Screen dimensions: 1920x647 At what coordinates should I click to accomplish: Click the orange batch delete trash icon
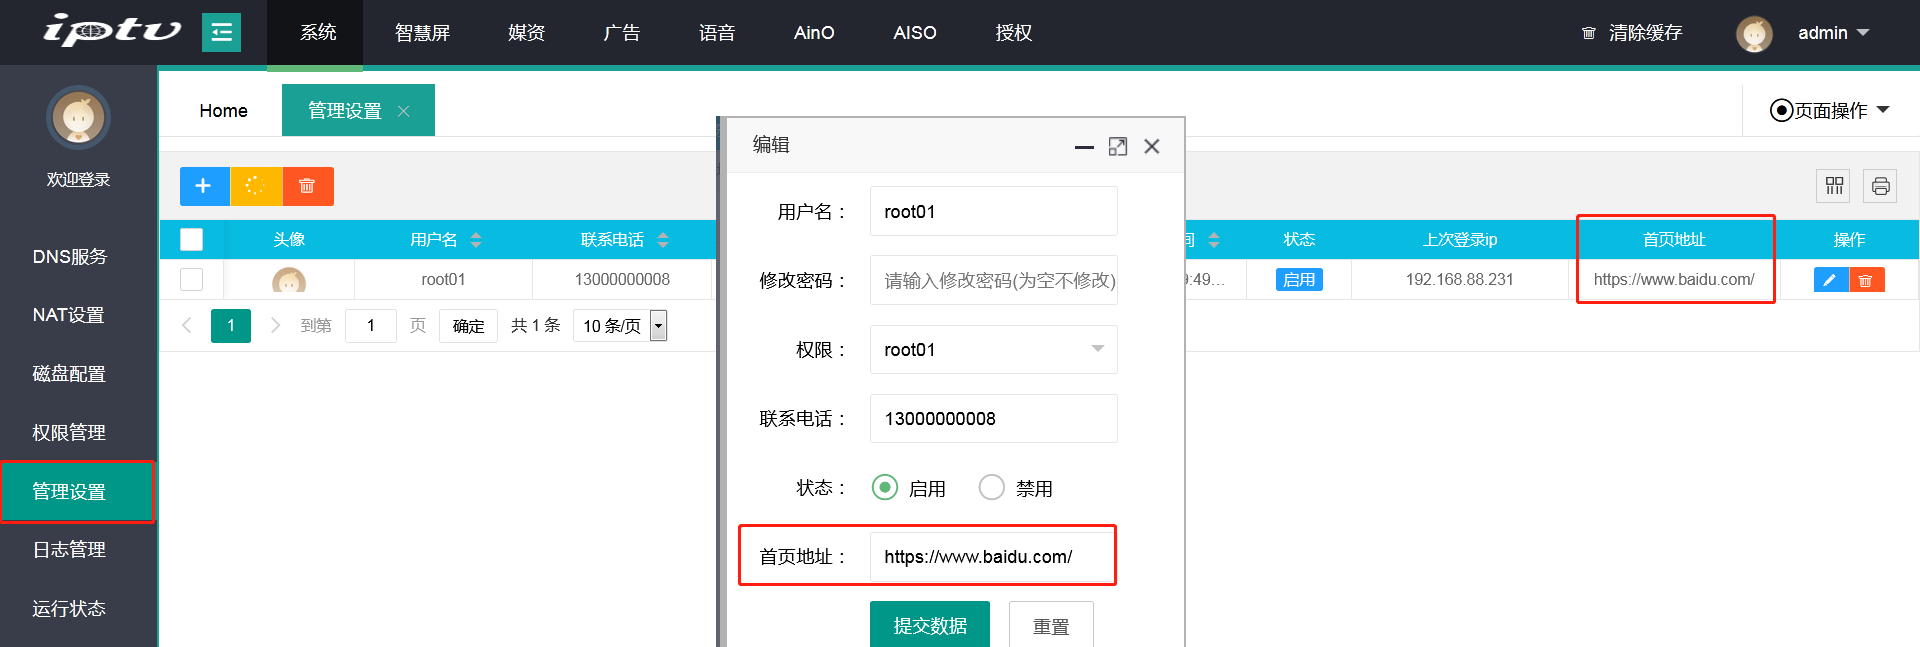pyautogui.click(x=308, y=186)
